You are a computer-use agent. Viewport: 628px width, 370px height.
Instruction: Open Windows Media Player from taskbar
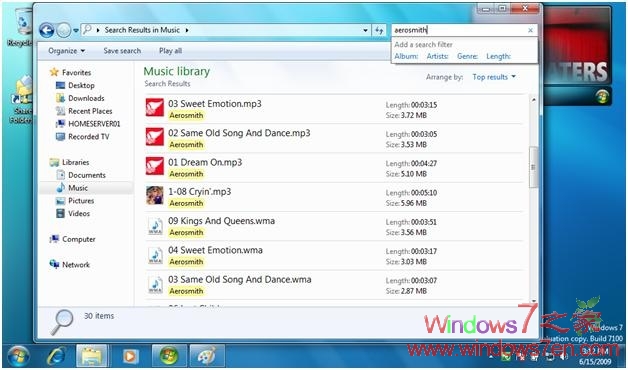pyautogui.click(x=130, y=356)
